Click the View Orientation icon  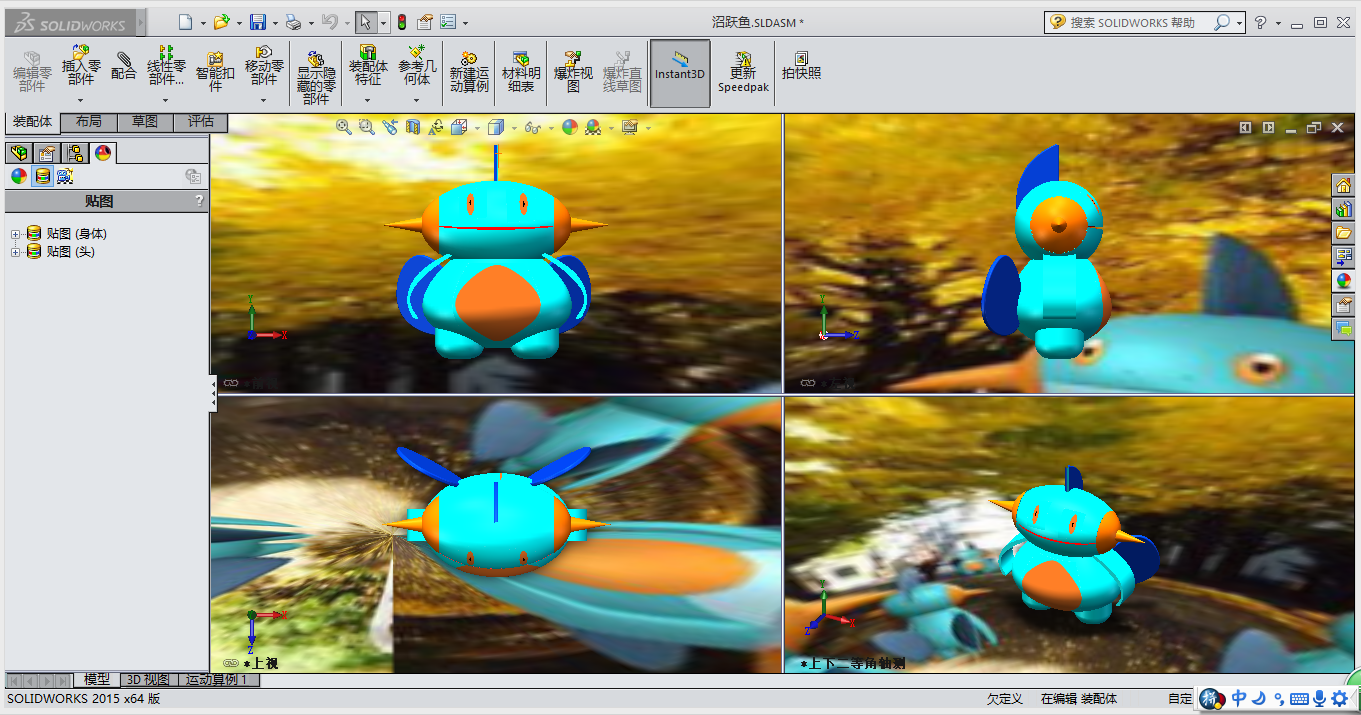tap(459, 127)
